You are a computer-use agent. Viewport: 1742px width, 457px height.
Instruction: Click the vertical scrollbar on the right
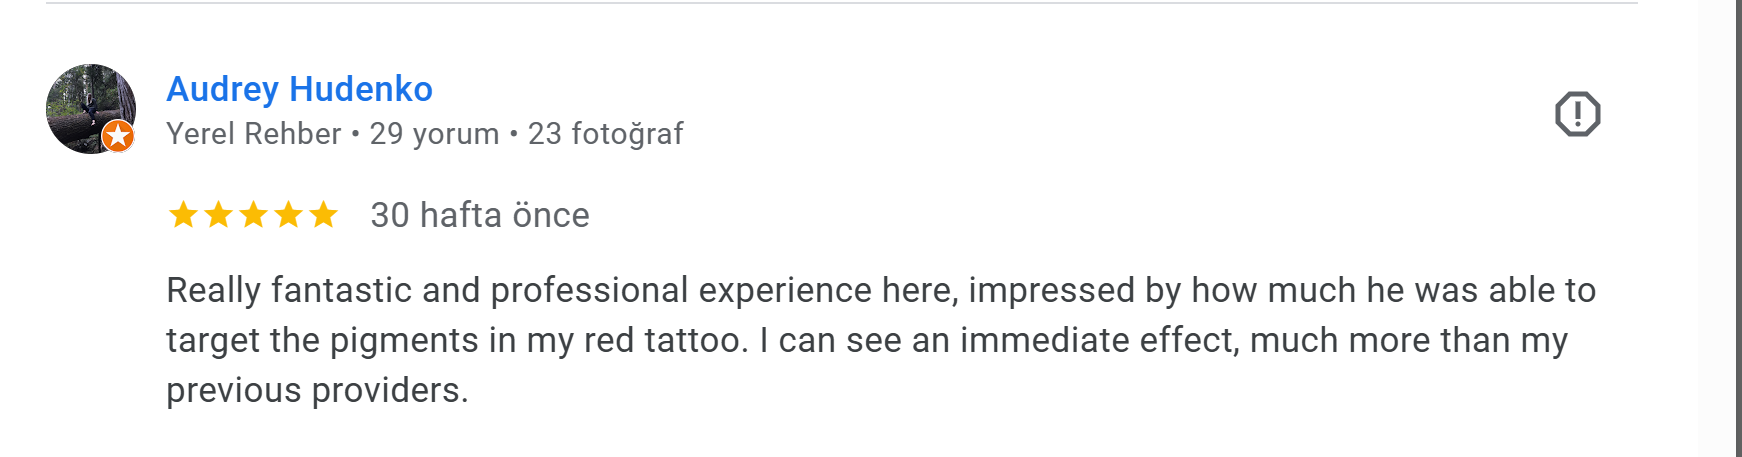click(1737, 228)
